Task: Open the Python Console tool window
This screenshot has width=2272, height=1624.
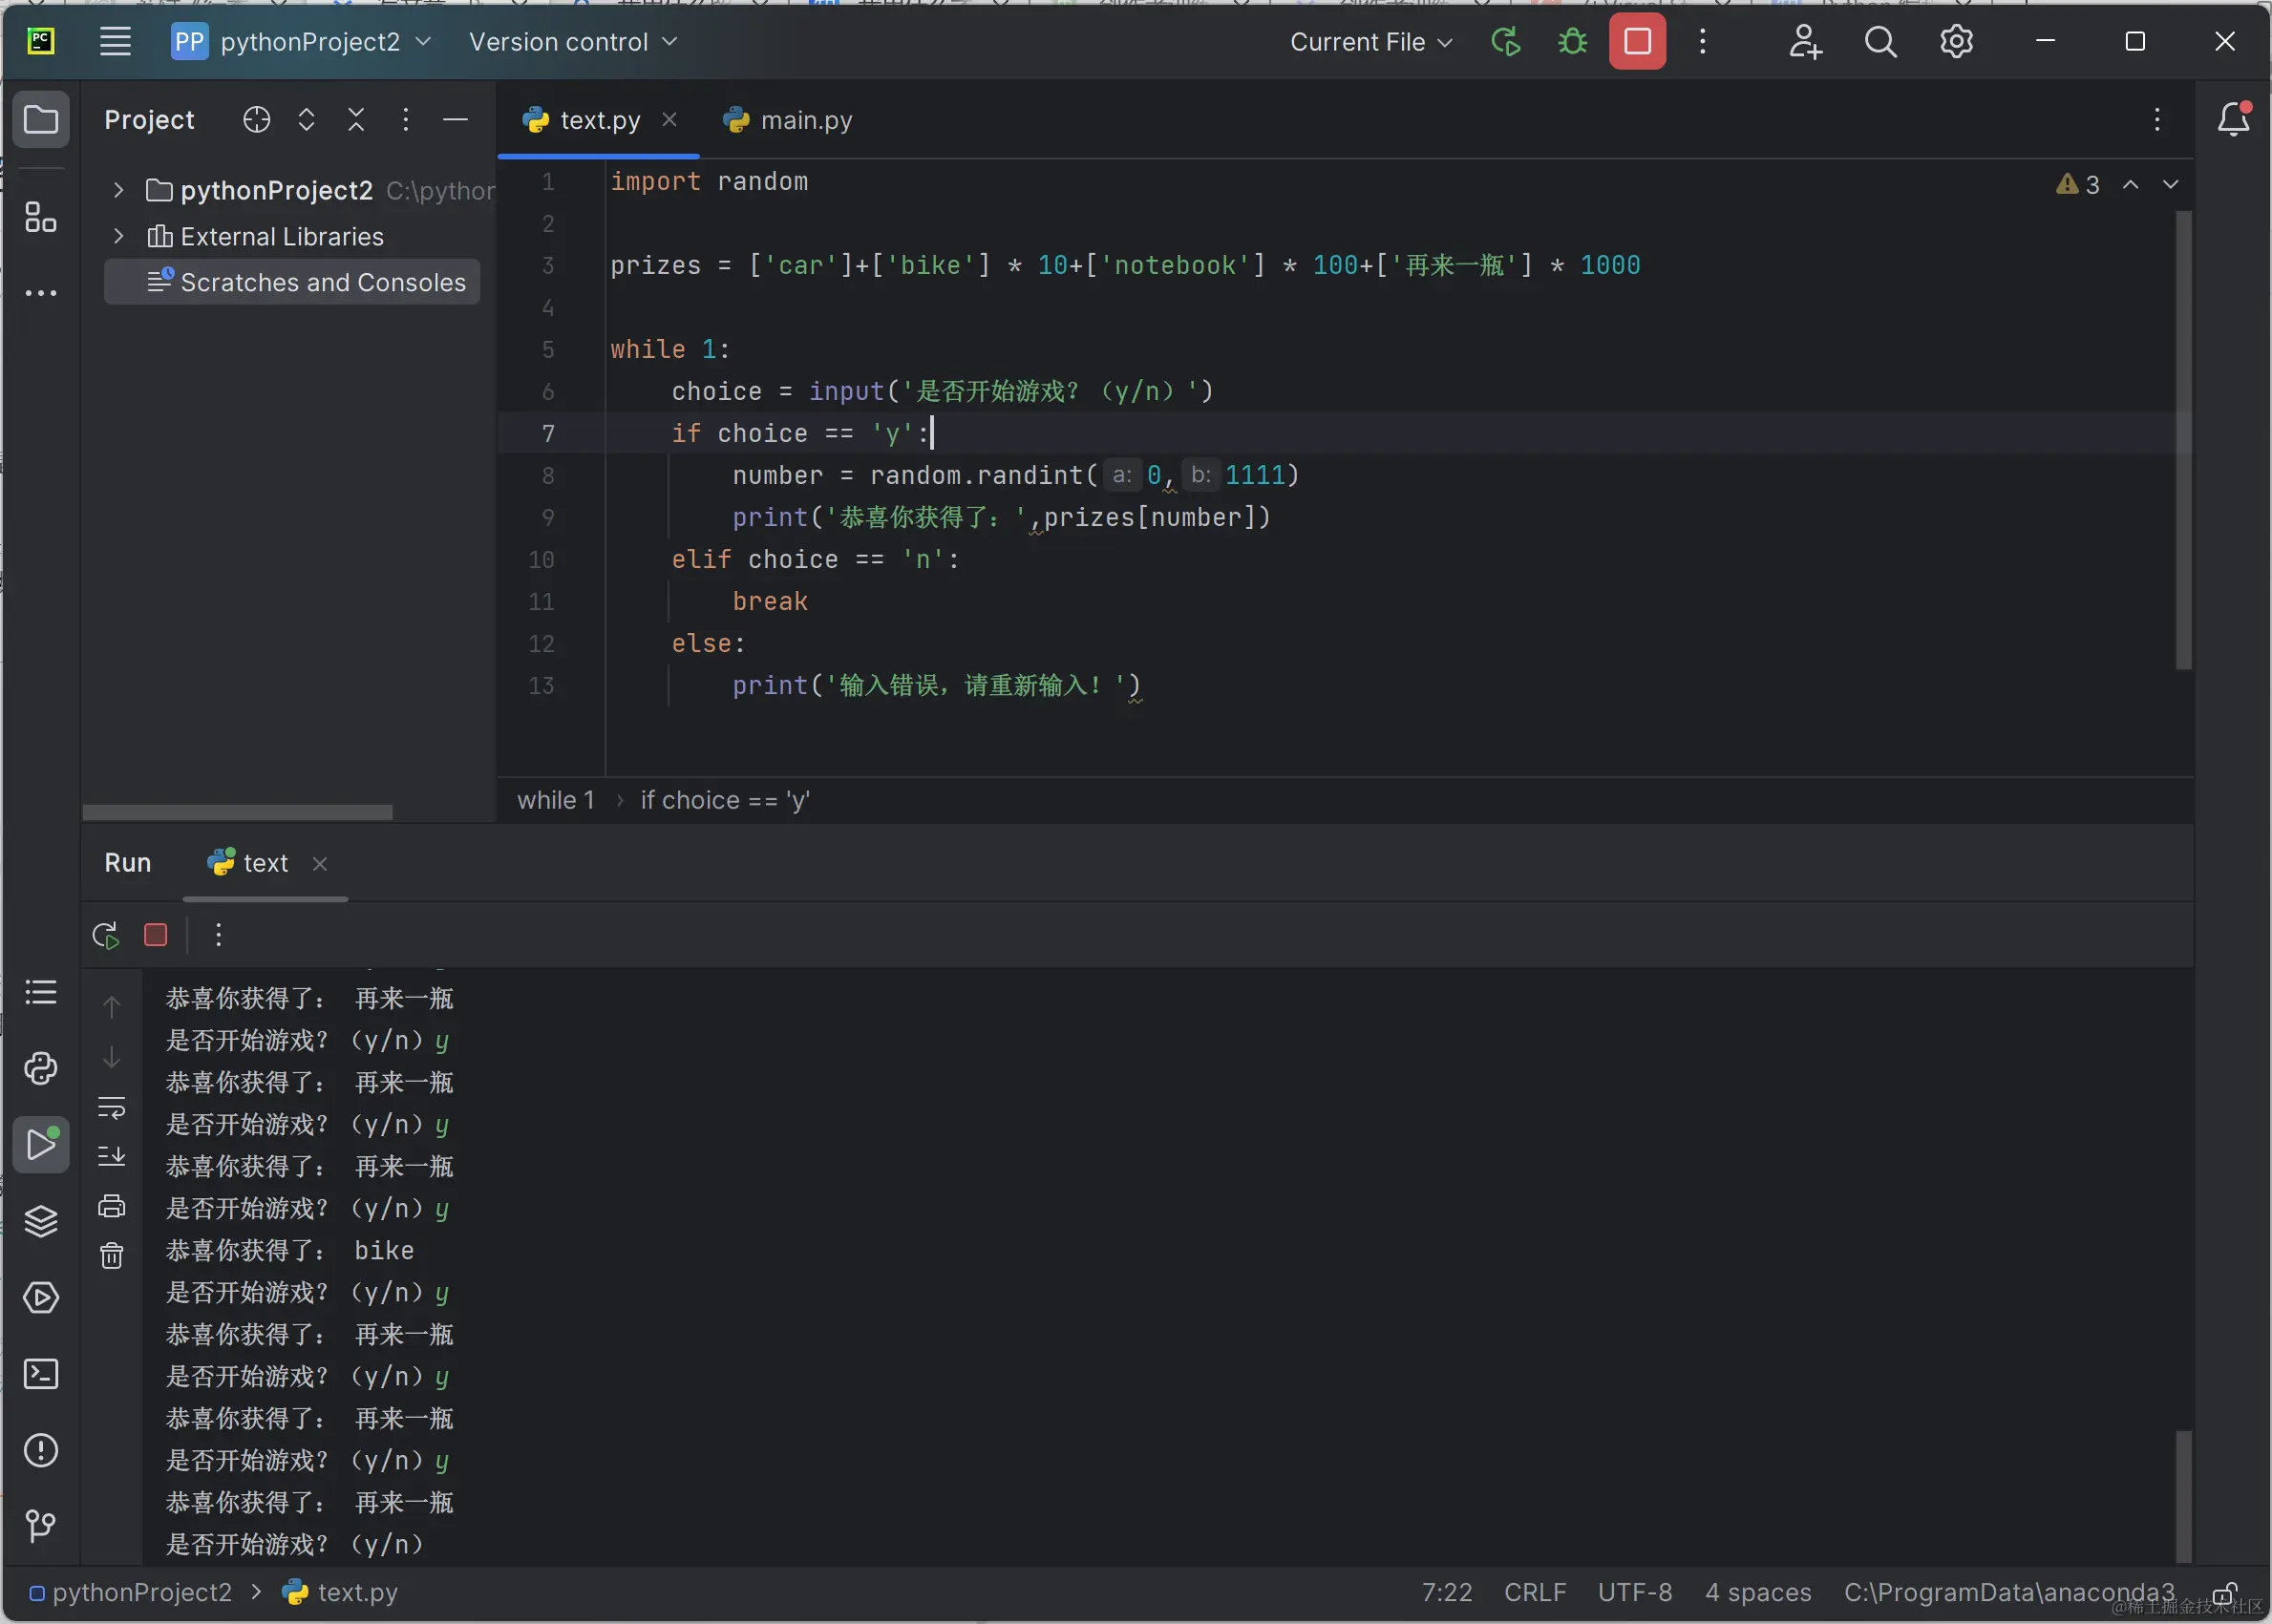Action: 41,1068
